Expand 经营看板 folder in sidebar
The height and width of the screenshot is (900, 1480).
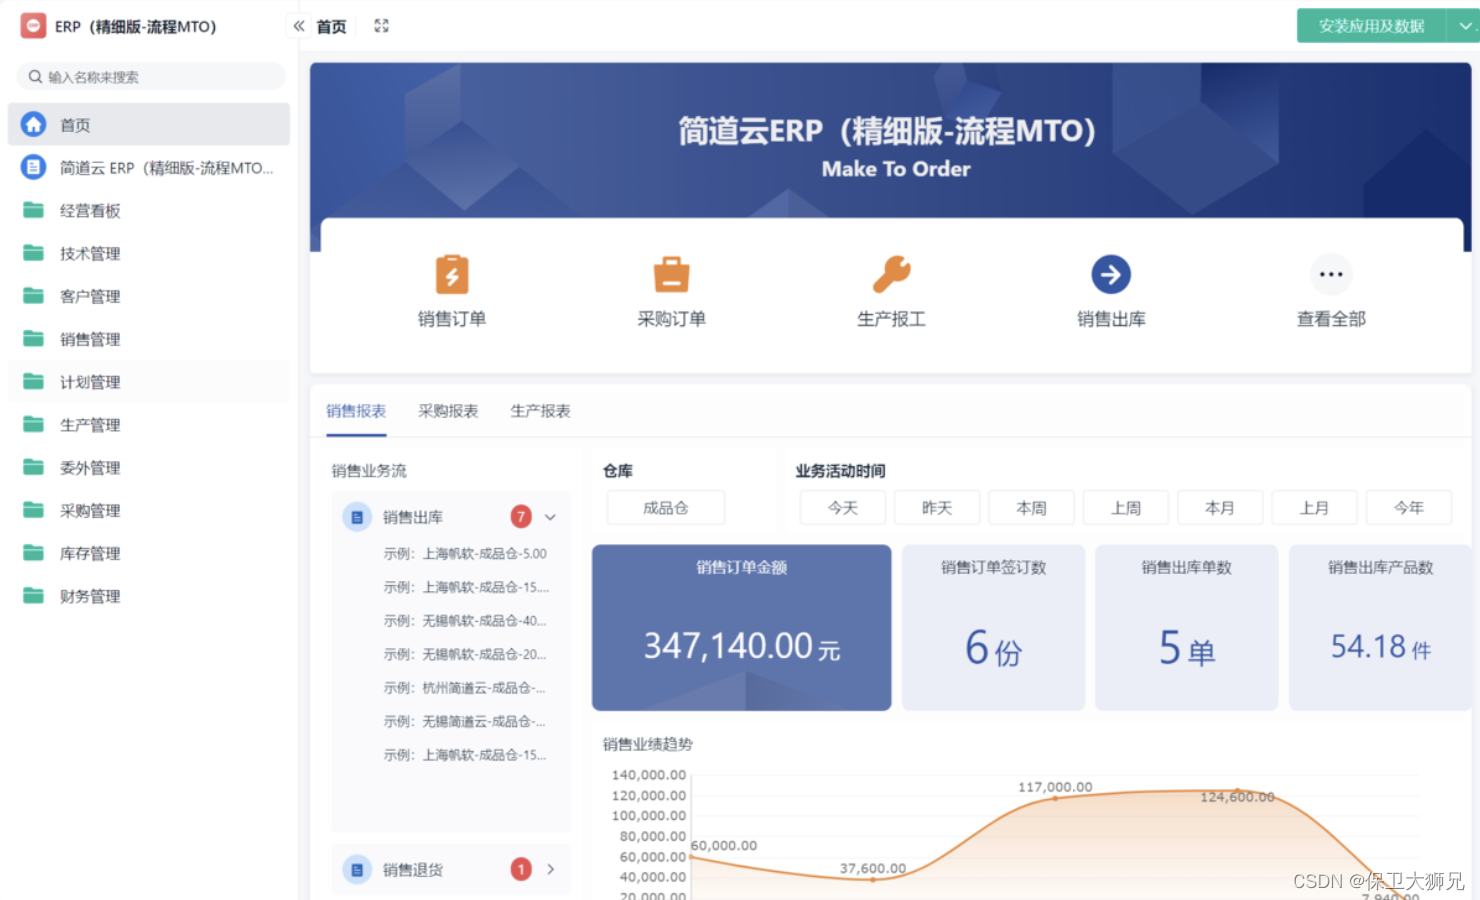pyautogui.click(x=149, y=210)
